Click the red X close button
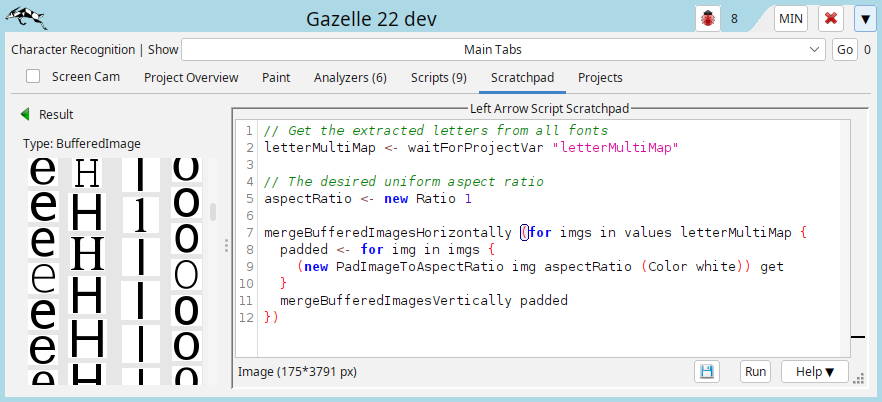The height and width of the screenshot is (402, 882). pos(830,19)
